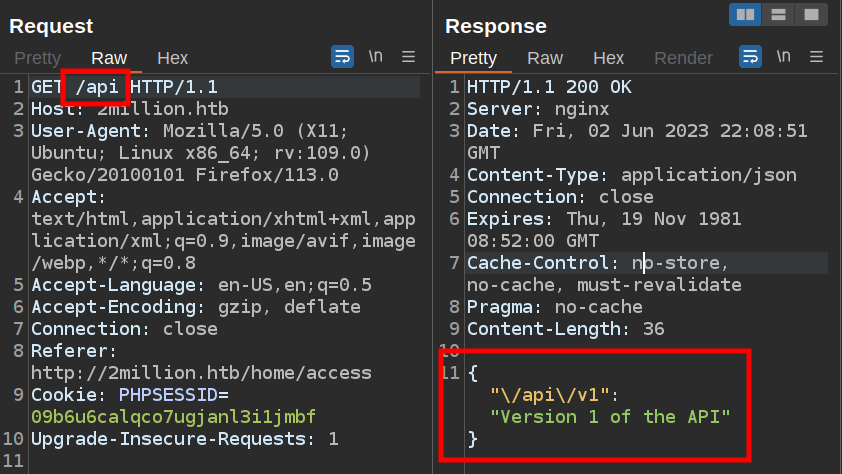The height and width of the screenshot is (474, 842).
Task: Switch to the Response Hex tab
Action: [x=608, y=58]
